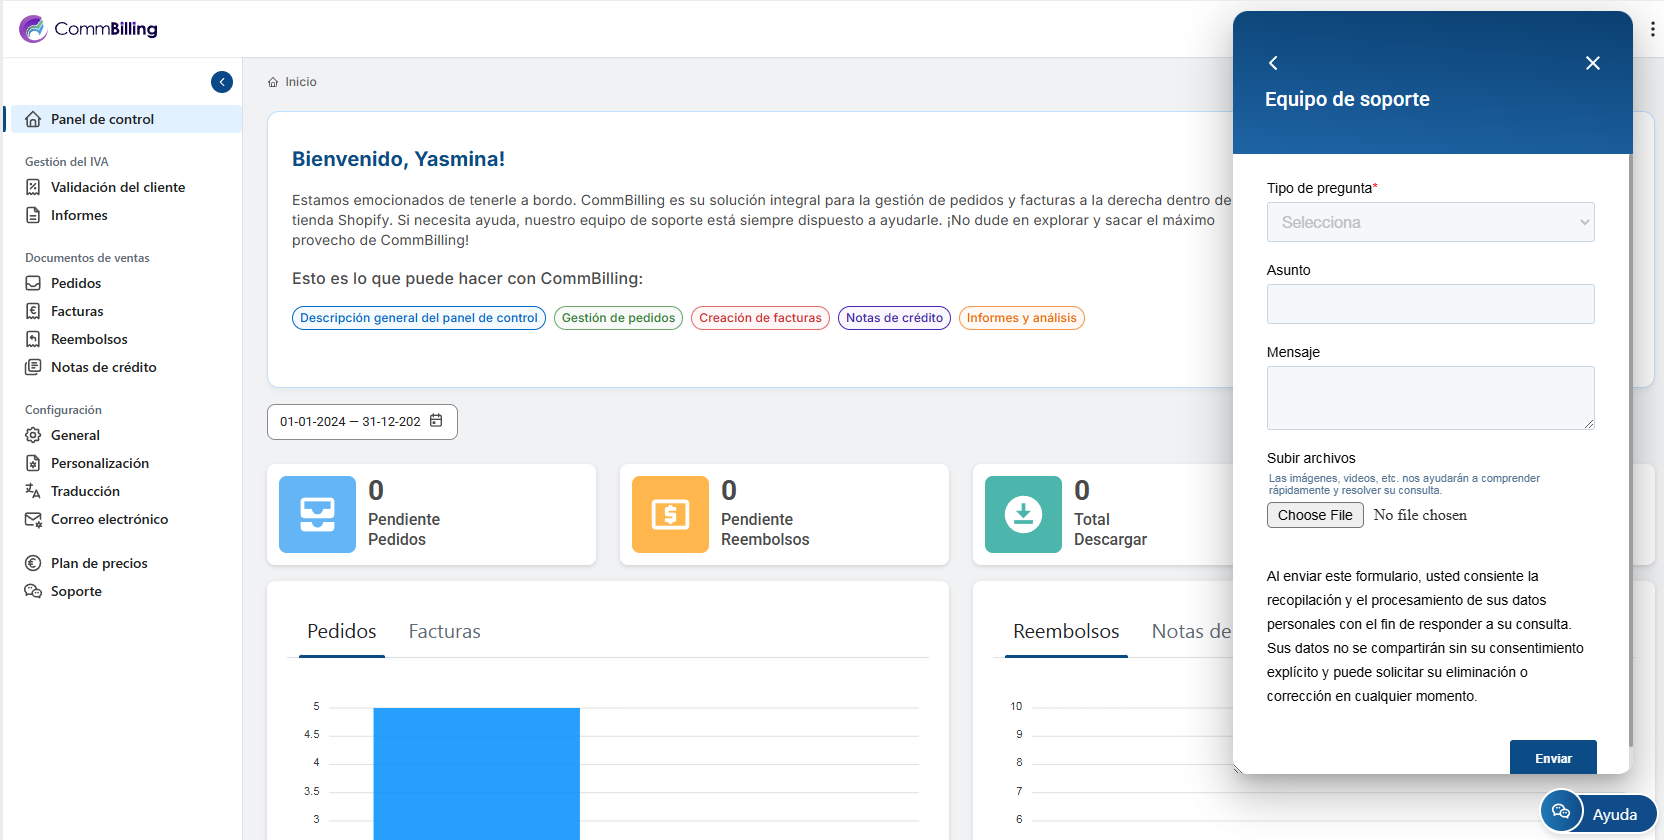Switch to the Facturas chart tab

click(x=444, y=632)
